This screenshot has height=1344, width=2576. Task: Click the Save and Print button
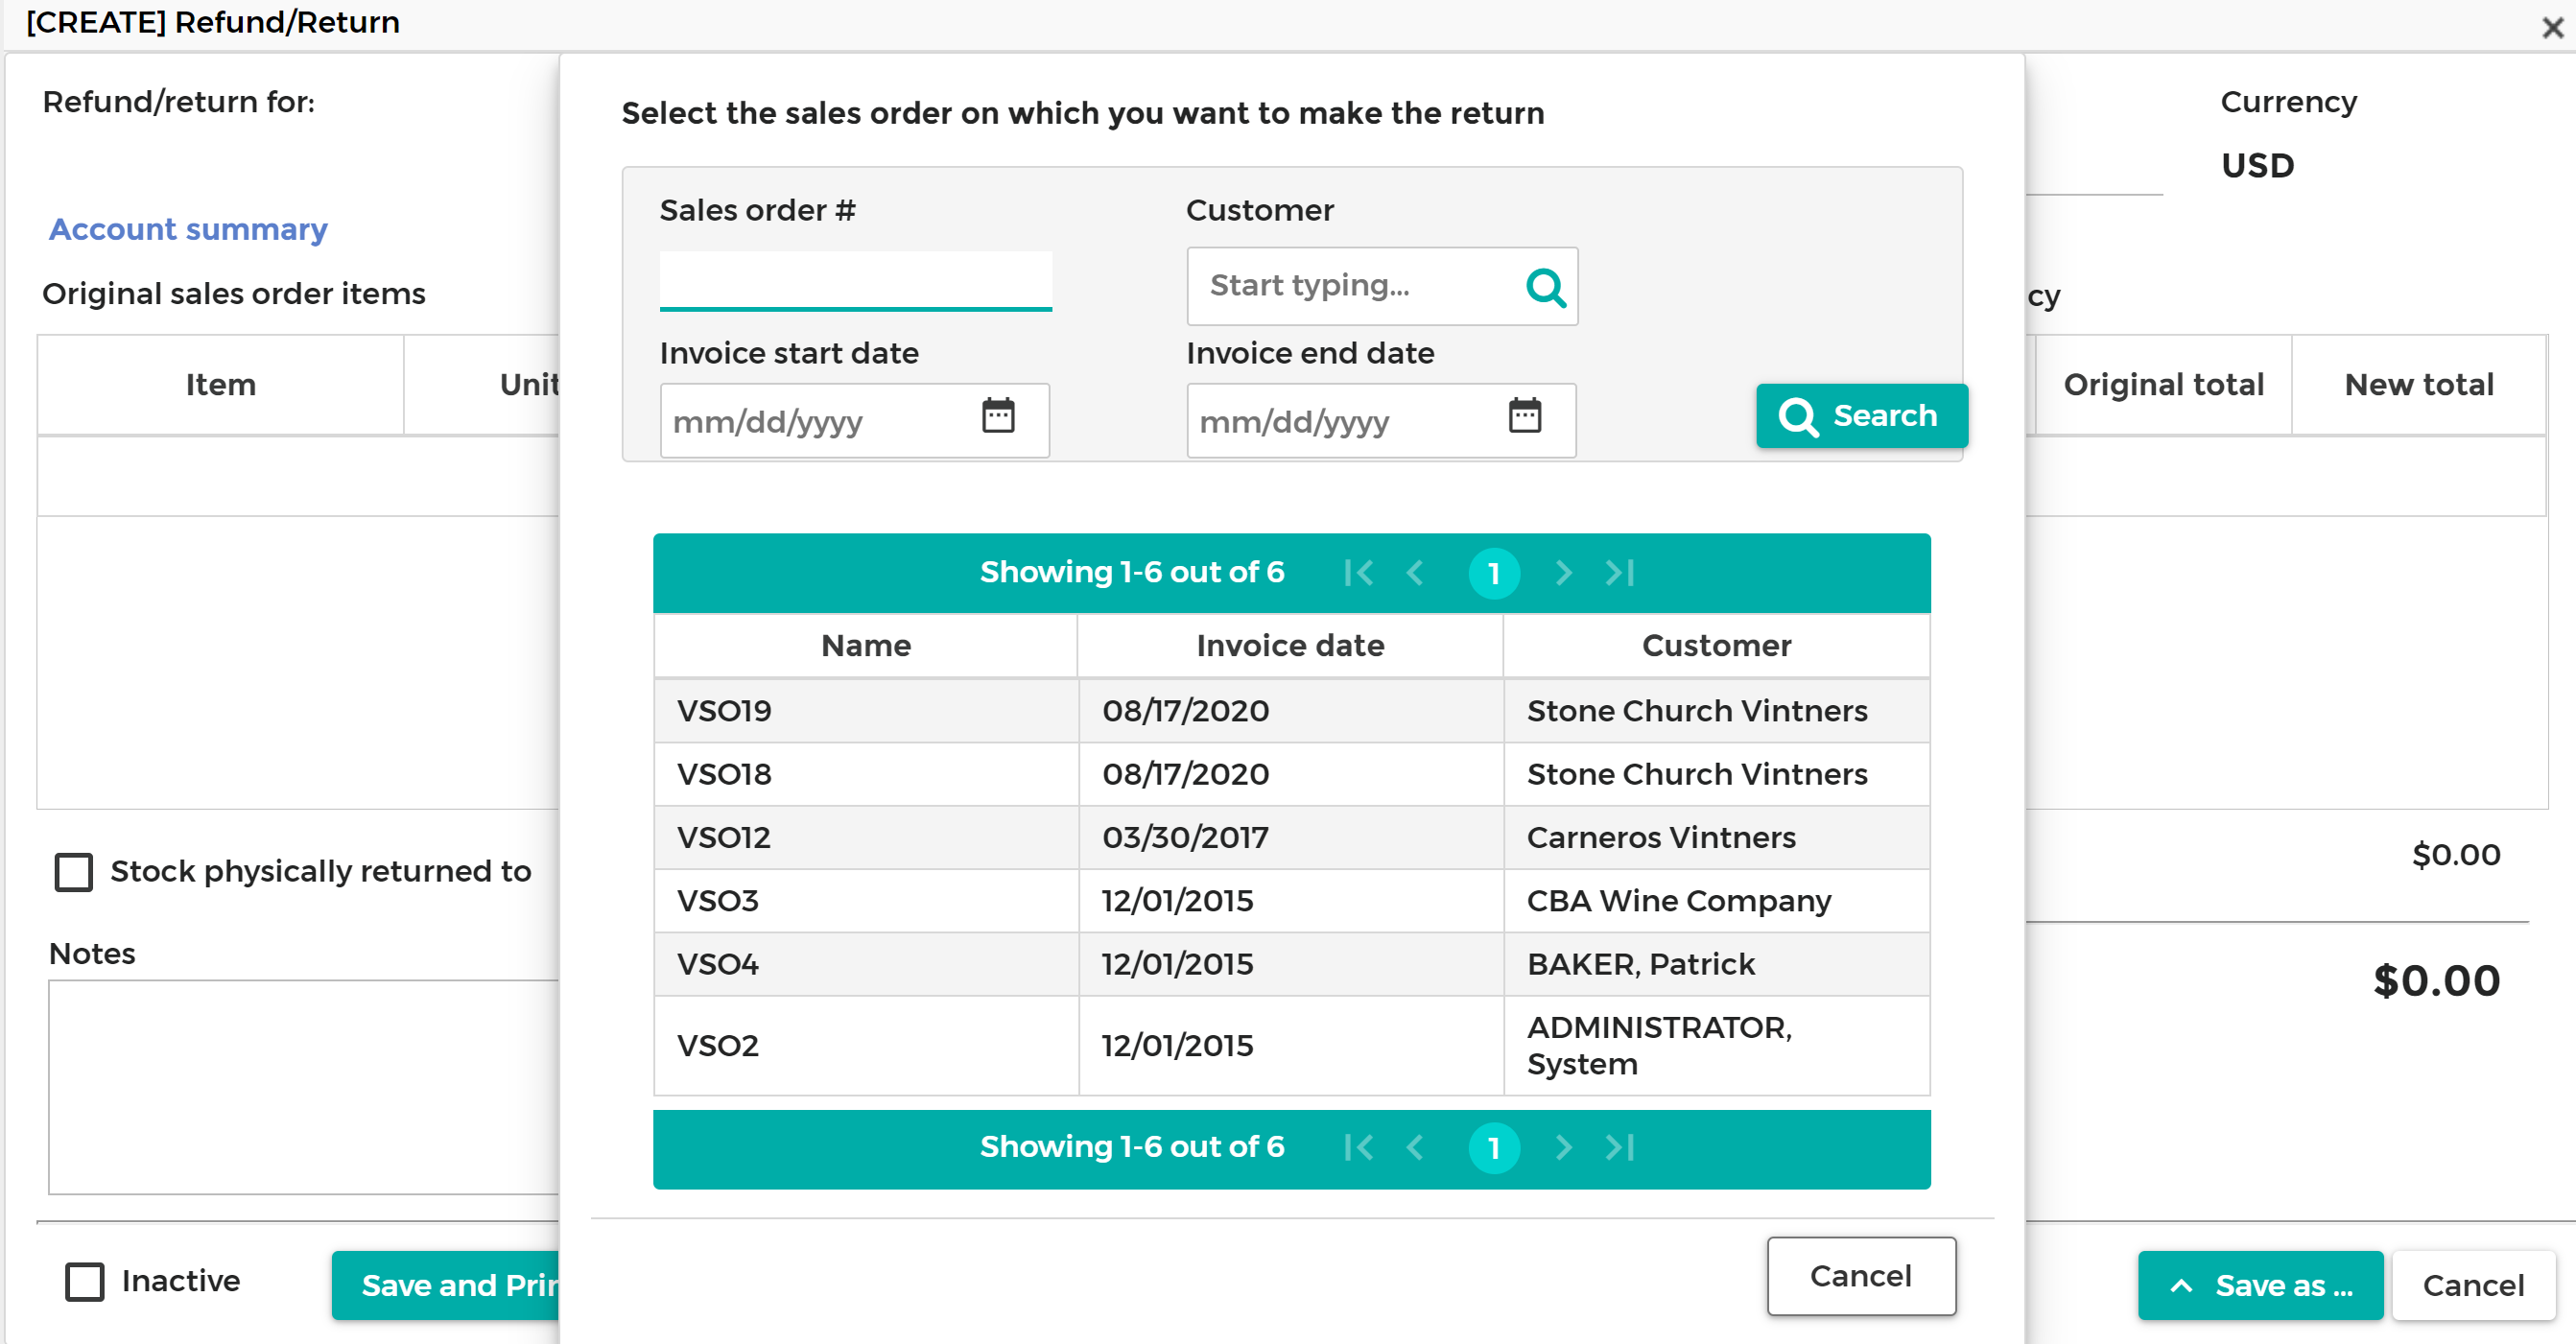point(446,1286)
